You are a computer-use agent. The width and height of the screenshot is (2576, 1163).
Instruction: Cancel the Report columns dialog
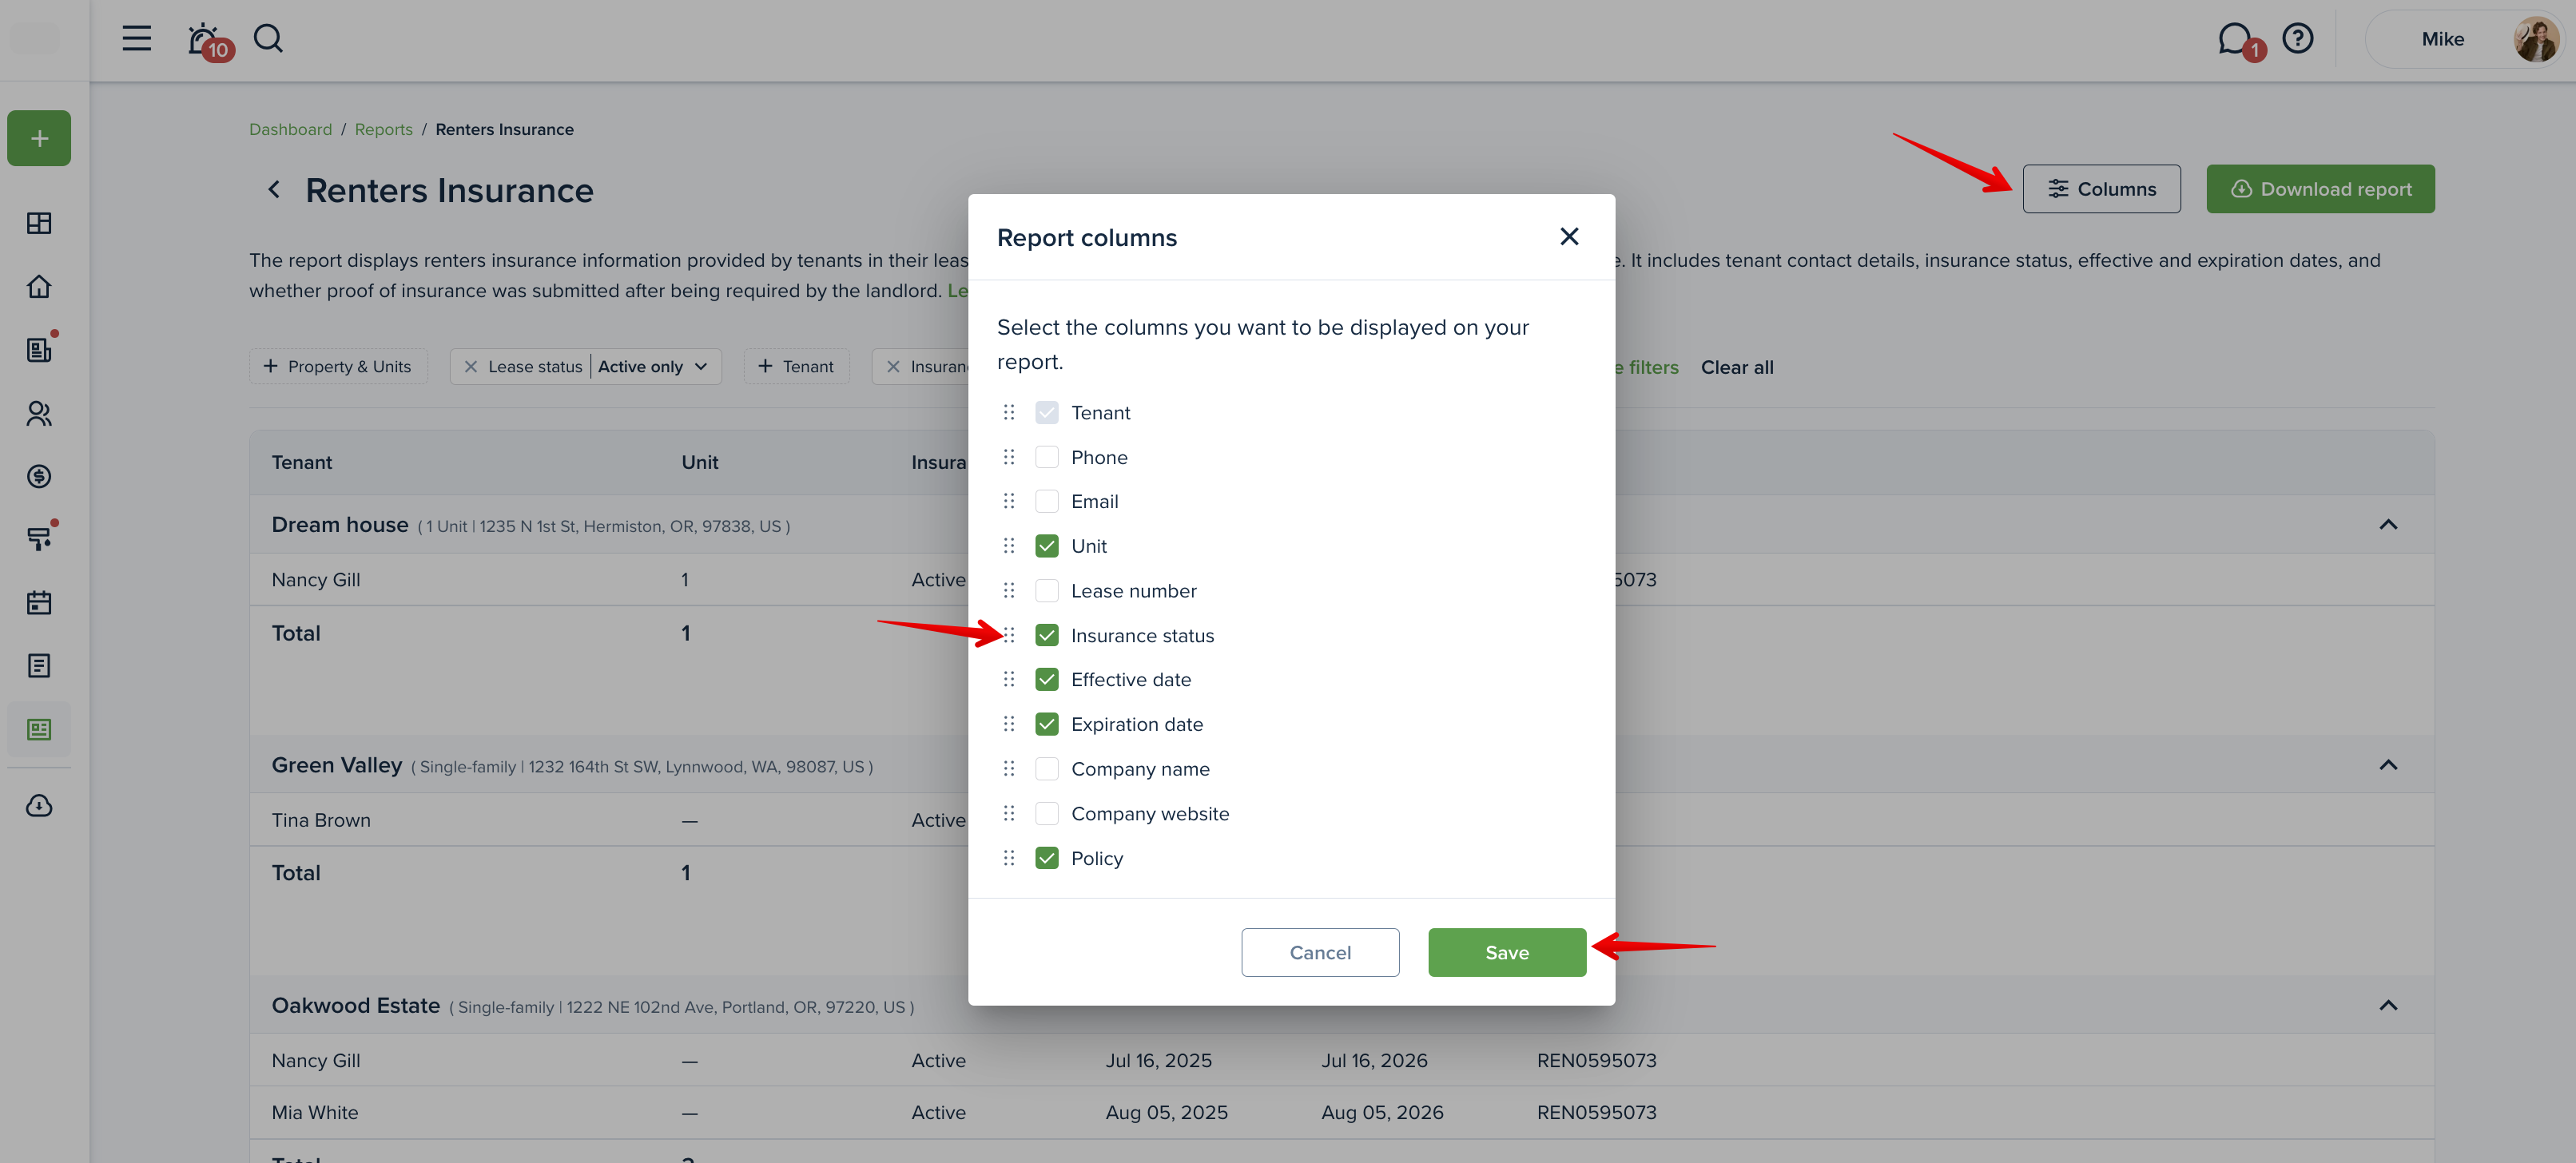[x=1320, y=952]
